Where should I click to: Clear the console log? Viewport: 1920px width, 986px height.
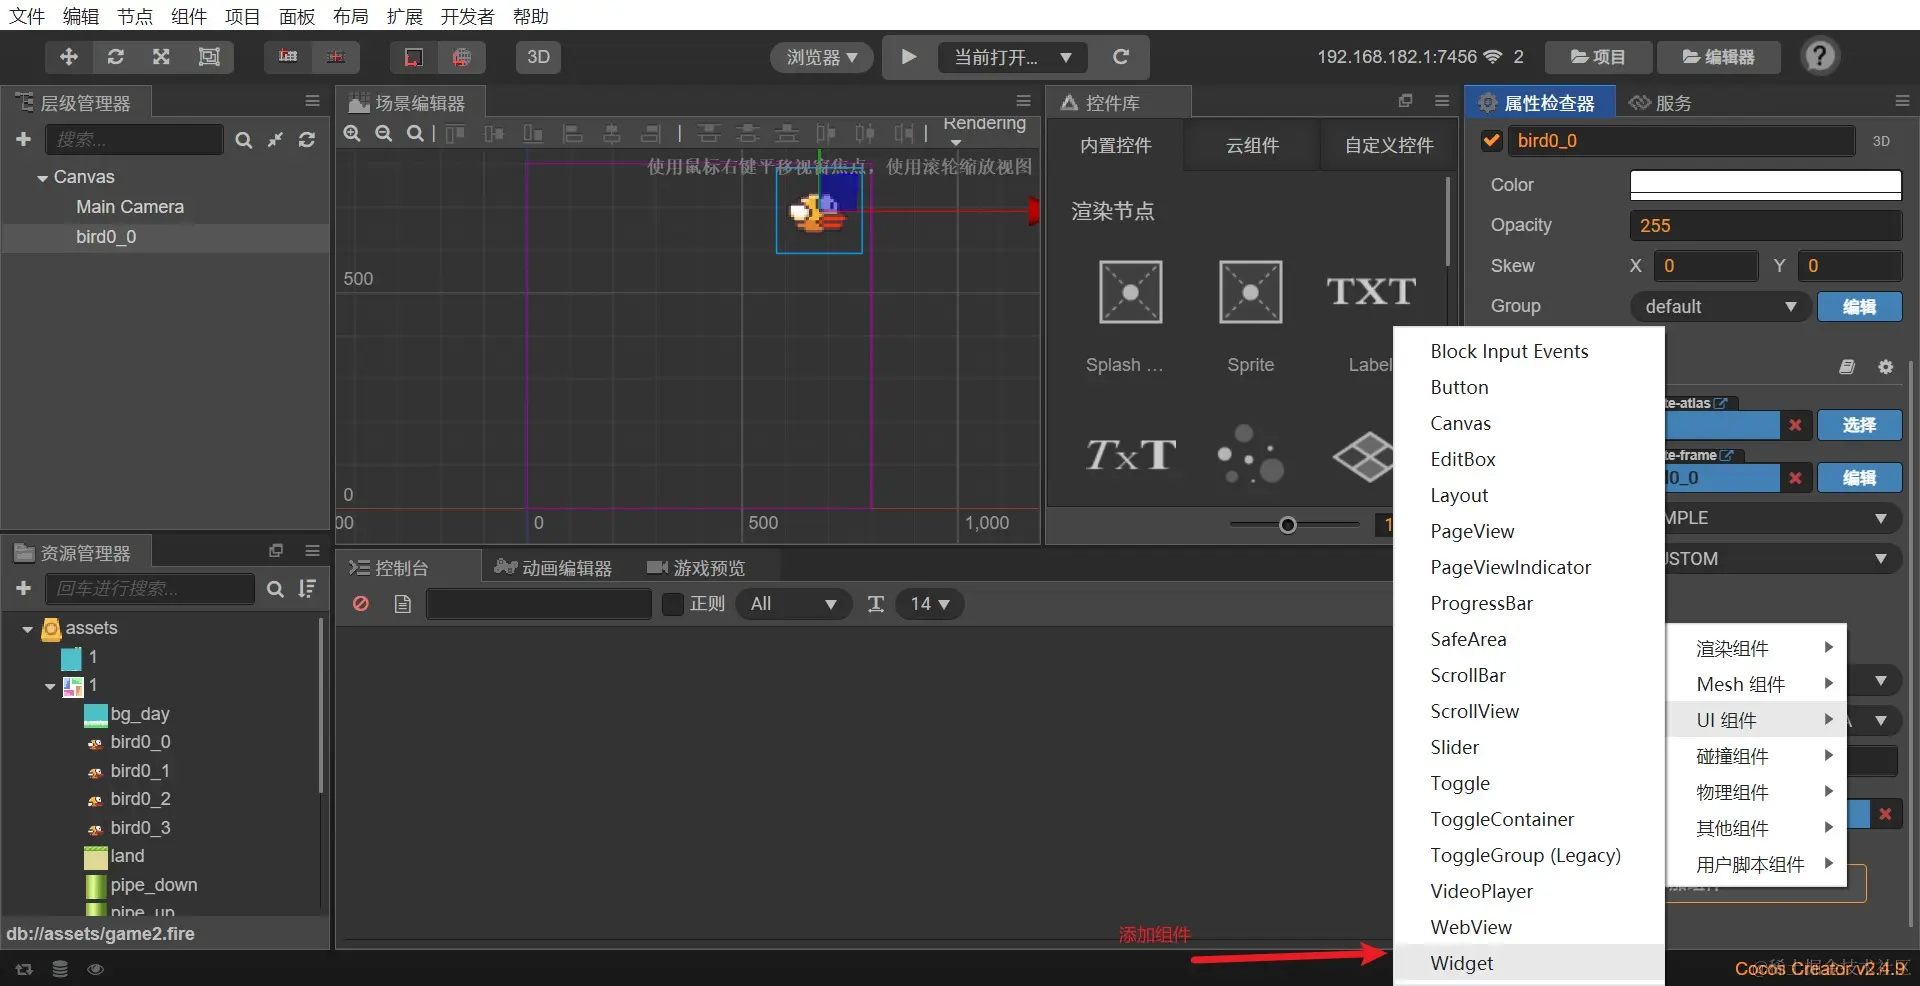[361, 604]
